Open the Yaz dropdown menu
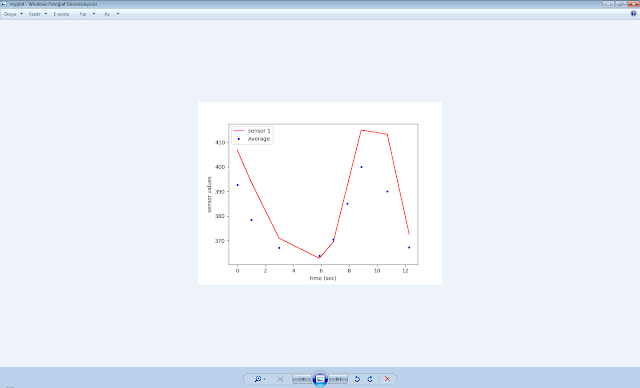Screen dimensions: 640x388 [x=87, y=14]
